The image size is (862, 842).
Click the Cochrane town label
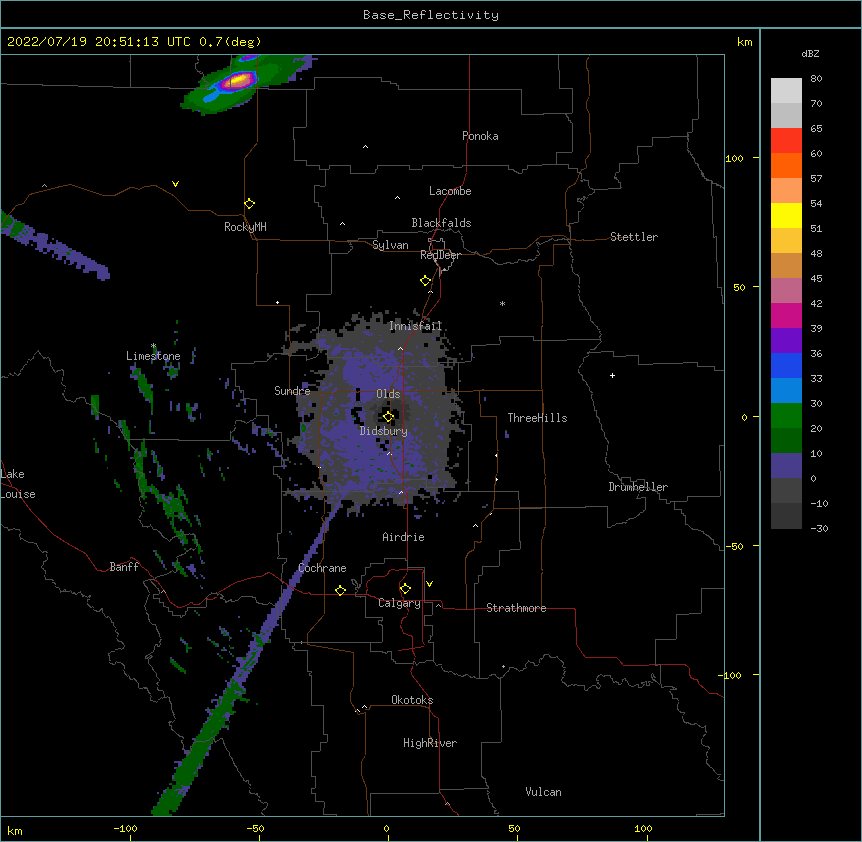coord(323,568)
